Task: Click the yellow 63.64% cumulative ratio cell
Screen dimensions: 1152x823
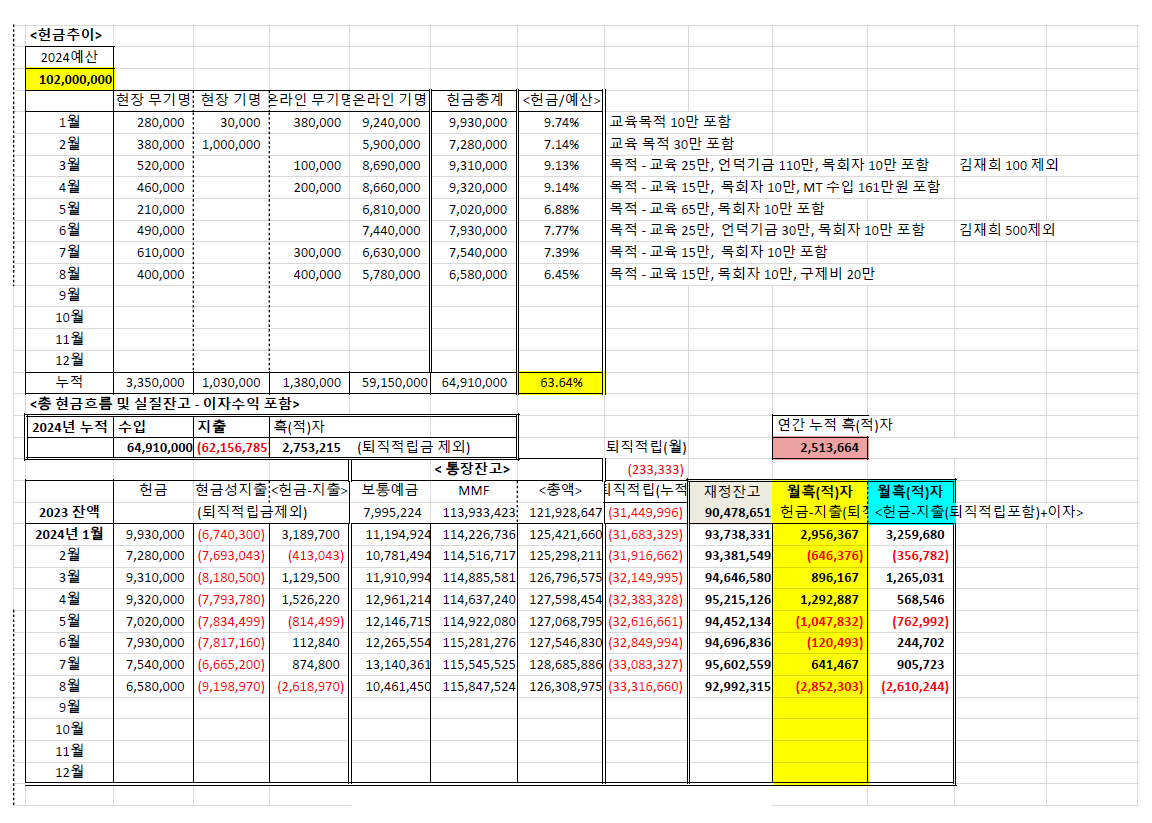Action: tap(561, 382)
